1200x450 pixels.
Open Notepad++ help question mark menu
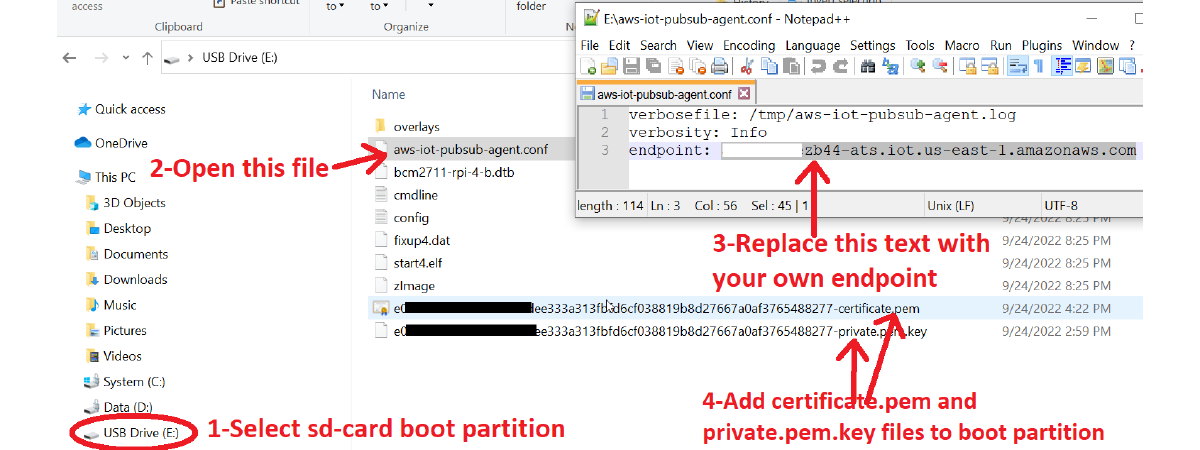pyautogui.click(x=1132, y=45)
